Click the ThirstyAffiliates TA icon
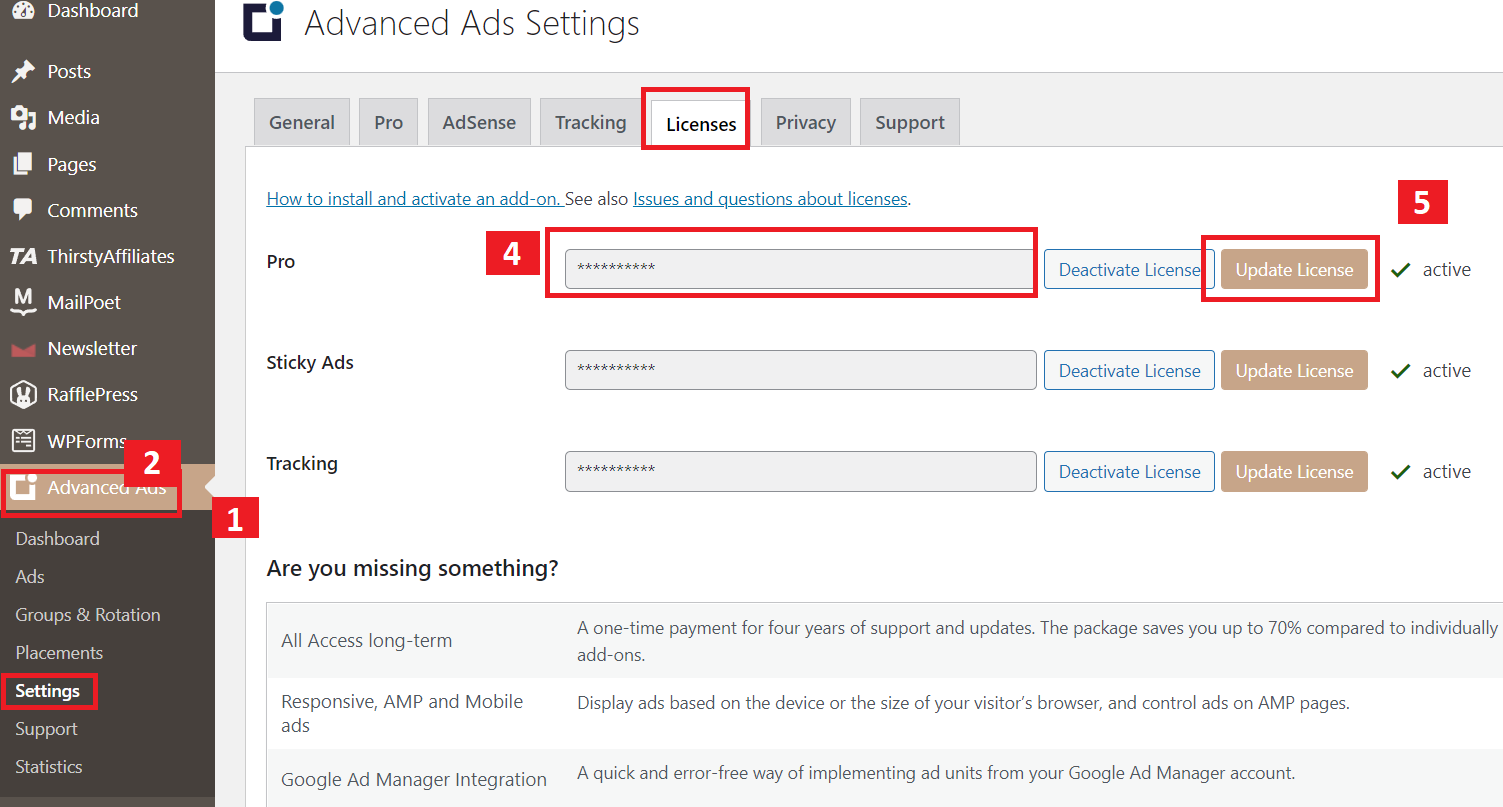1503x807 pixels. 22,255
